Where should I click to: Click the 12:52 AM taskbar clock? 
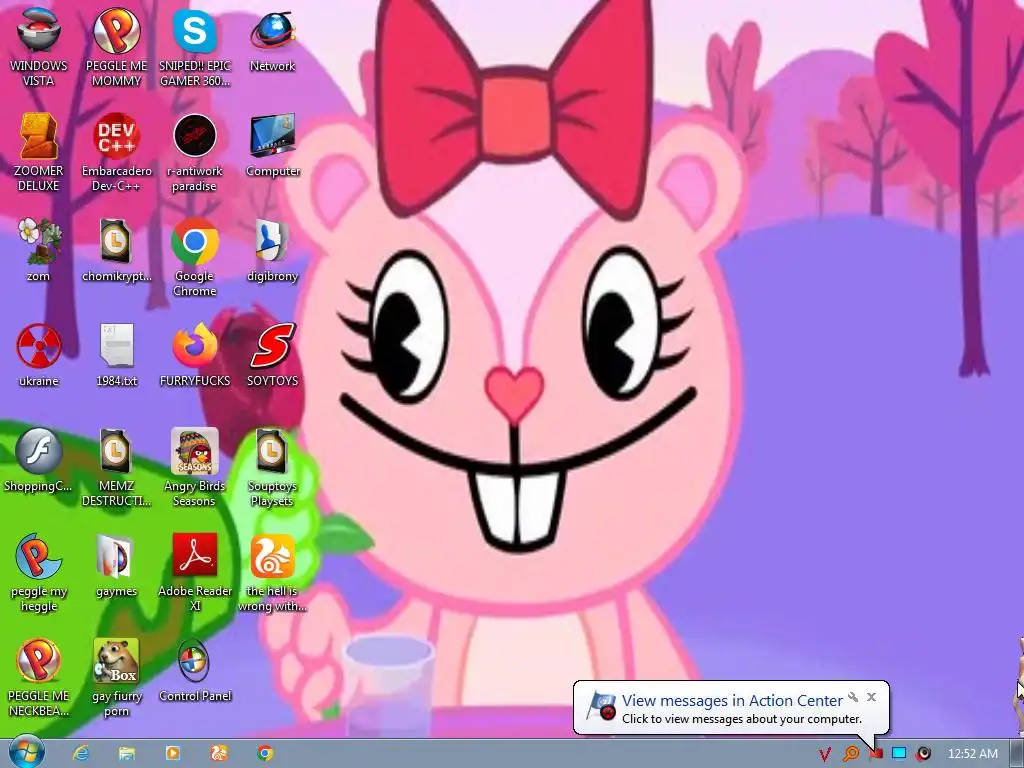[972, 754]
